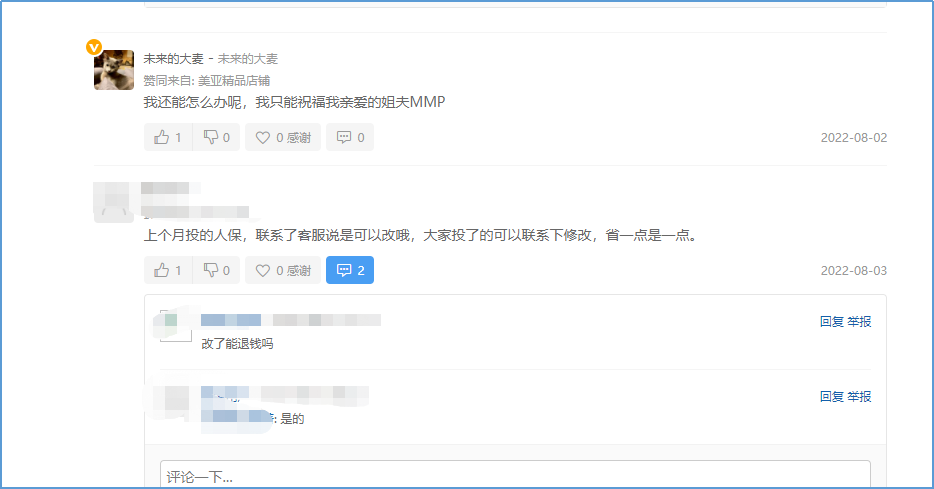Upvote the comment about 人保 insurance
934x489 pixels.
tap(168, 270)
